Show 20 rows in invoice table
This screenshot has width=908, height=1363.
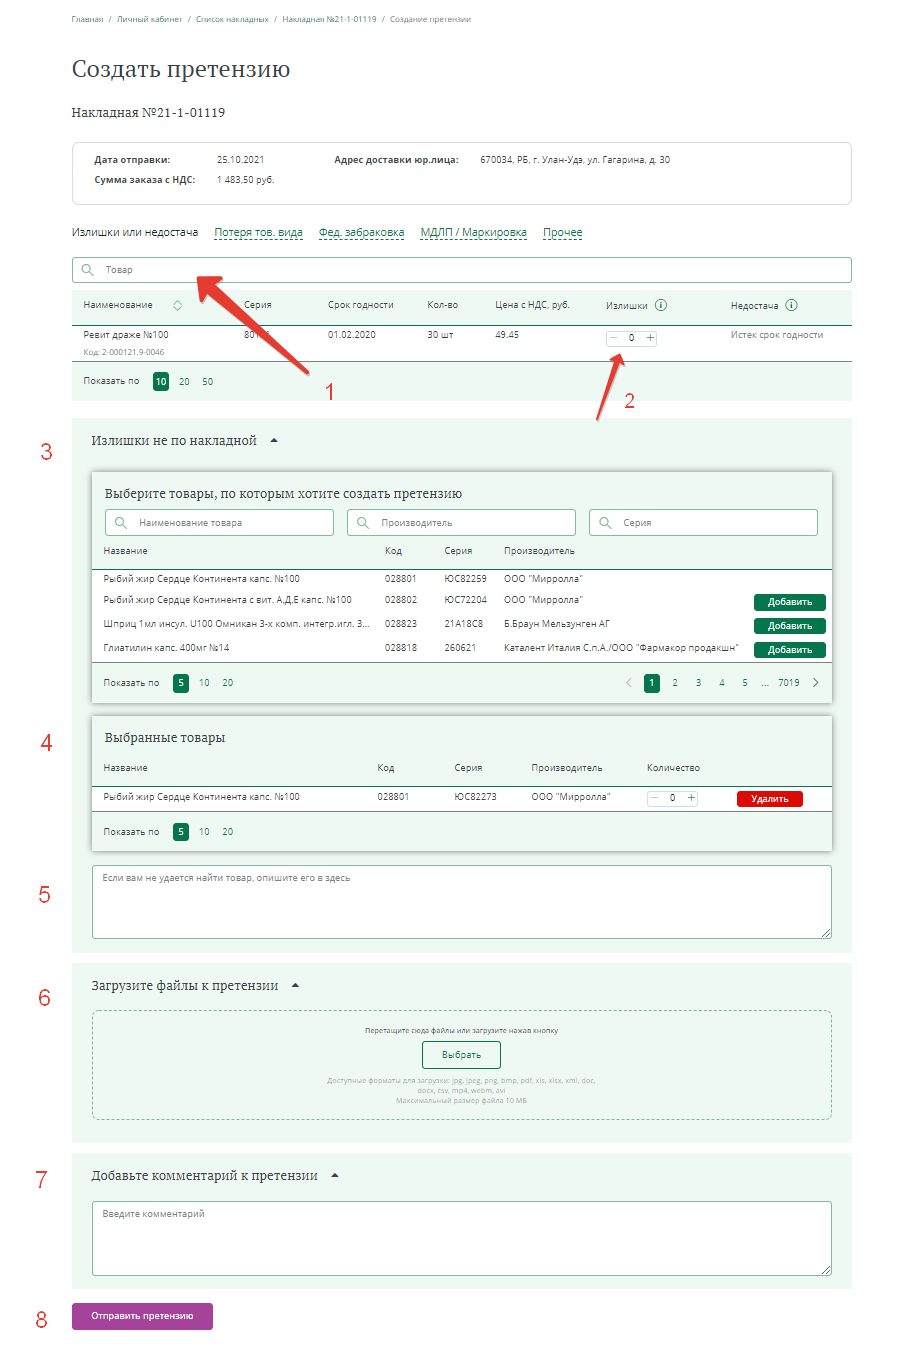(184, 382)
